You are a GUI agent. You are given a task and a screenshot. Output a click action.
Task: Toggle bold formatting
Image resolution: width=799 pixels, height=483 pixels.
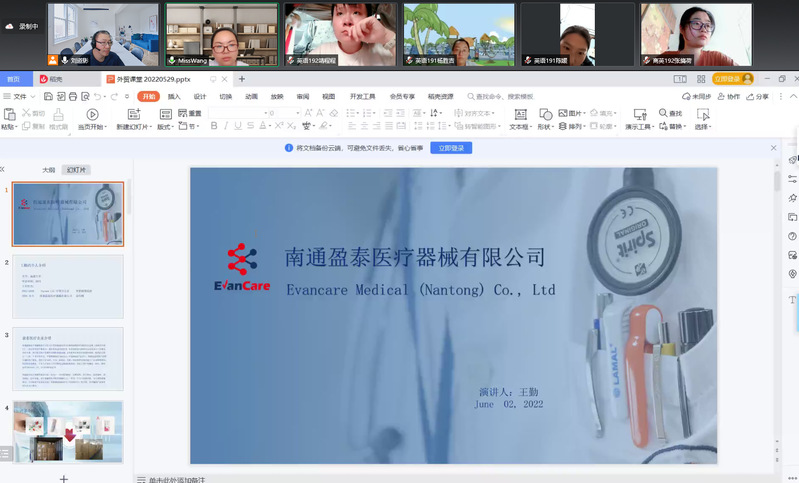pos(213,127)
